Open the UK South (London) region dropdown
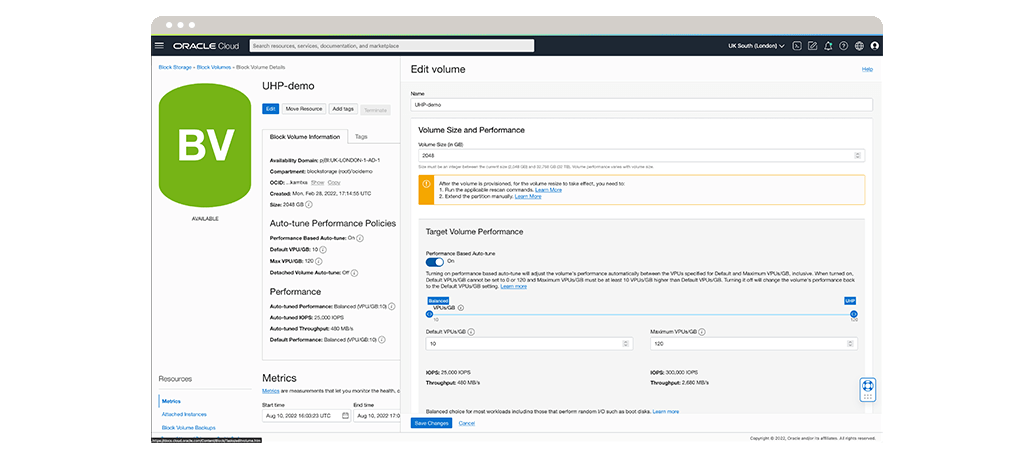This screenshot has width=1024, height=466. (x=756, y=46)
